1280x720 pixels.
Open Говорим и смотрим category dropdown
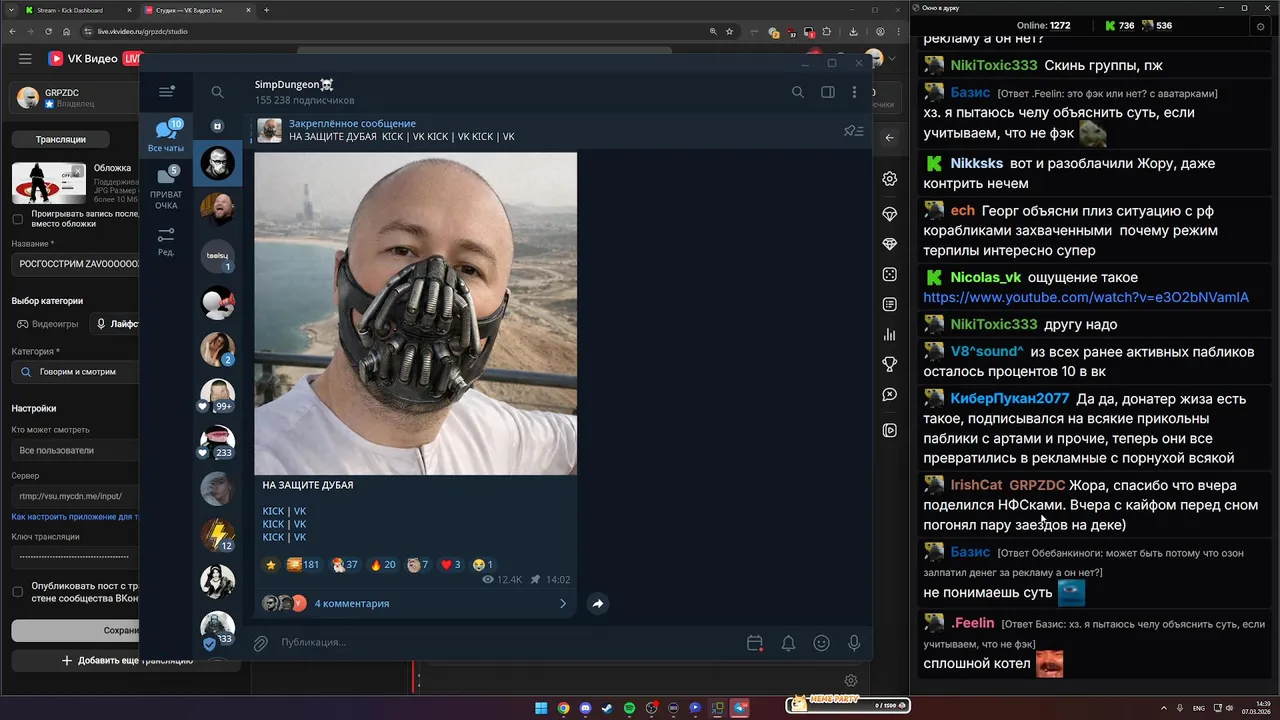76,371
